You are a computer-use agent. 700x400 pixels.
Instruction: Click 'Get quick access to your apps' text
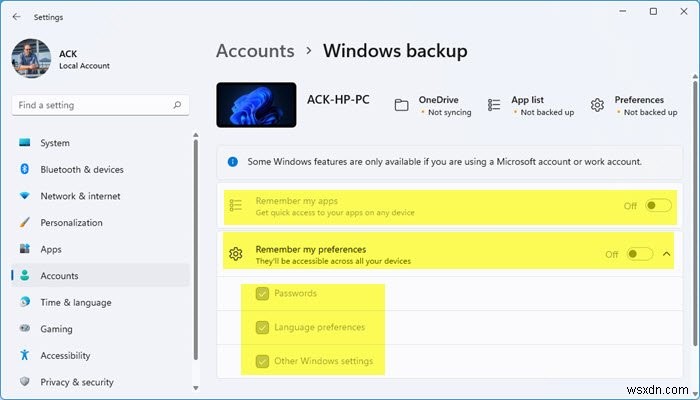point(335,212)
